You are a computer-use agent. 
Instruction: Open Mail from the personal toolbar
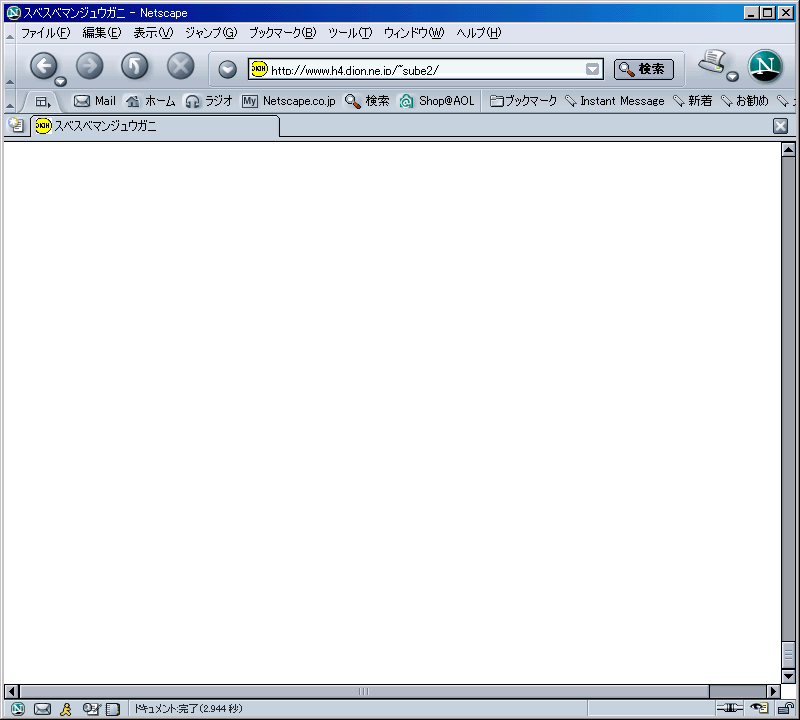pos(95,101)
